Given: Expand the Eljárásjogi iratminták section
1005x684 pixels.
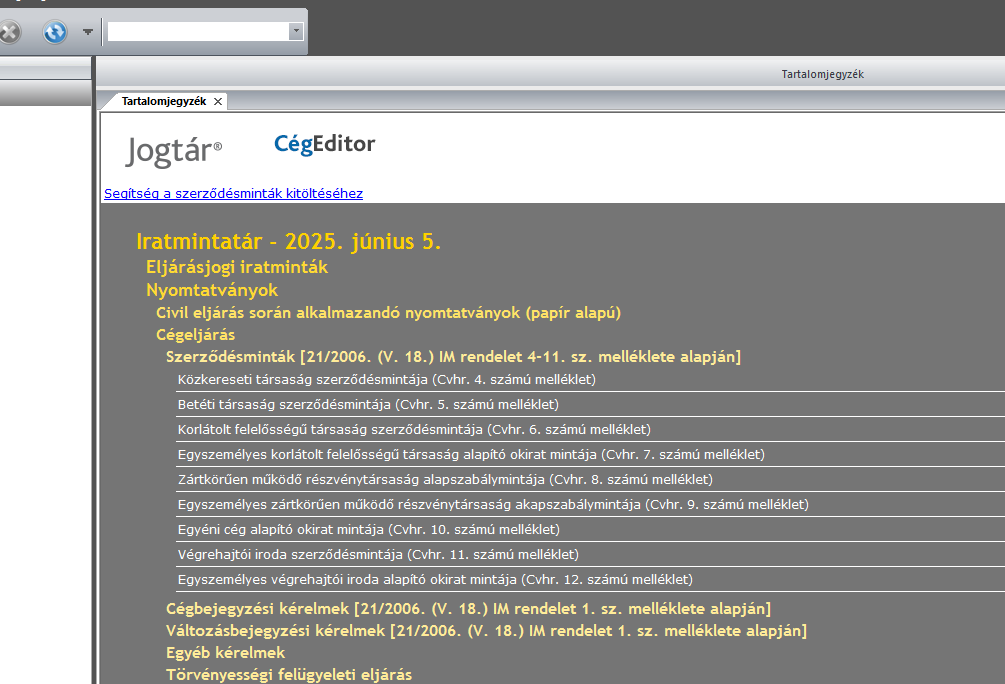Looking at the screenshot, I should [x=236, y=267].
